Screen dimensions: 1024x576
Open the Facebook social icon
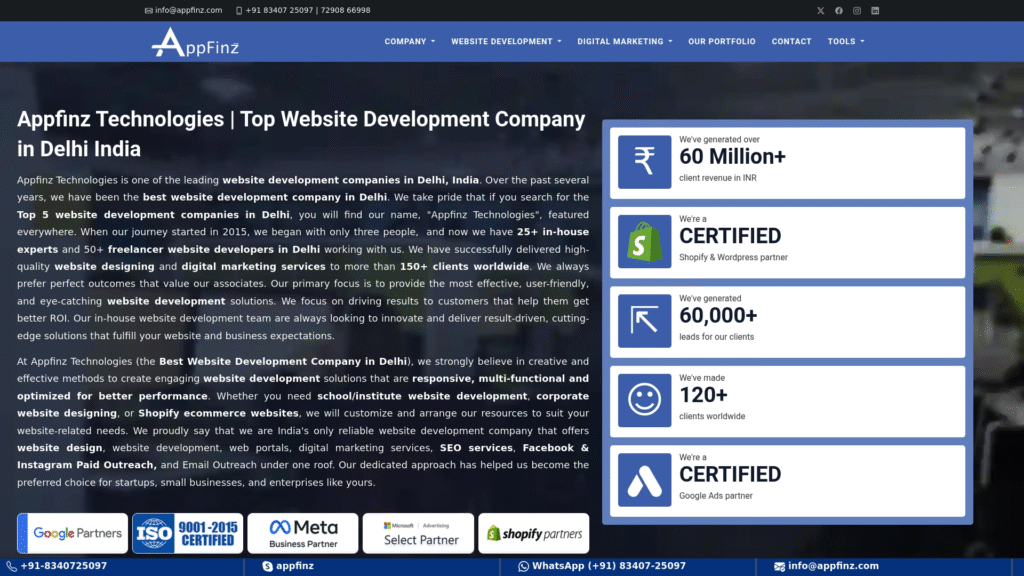point(839,10)
